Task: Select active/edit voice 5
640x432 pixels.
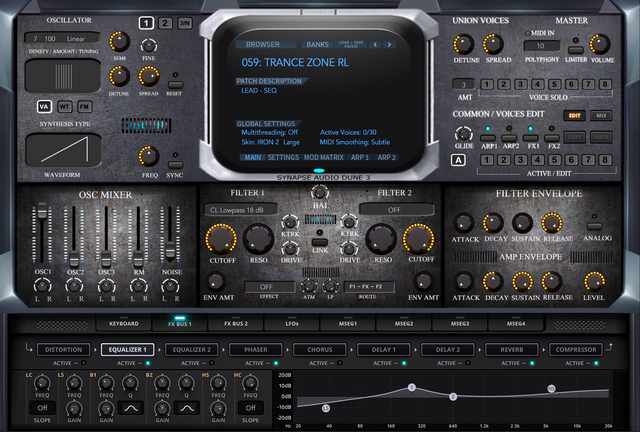Action: pyautogui.click(x=554, y=160)
